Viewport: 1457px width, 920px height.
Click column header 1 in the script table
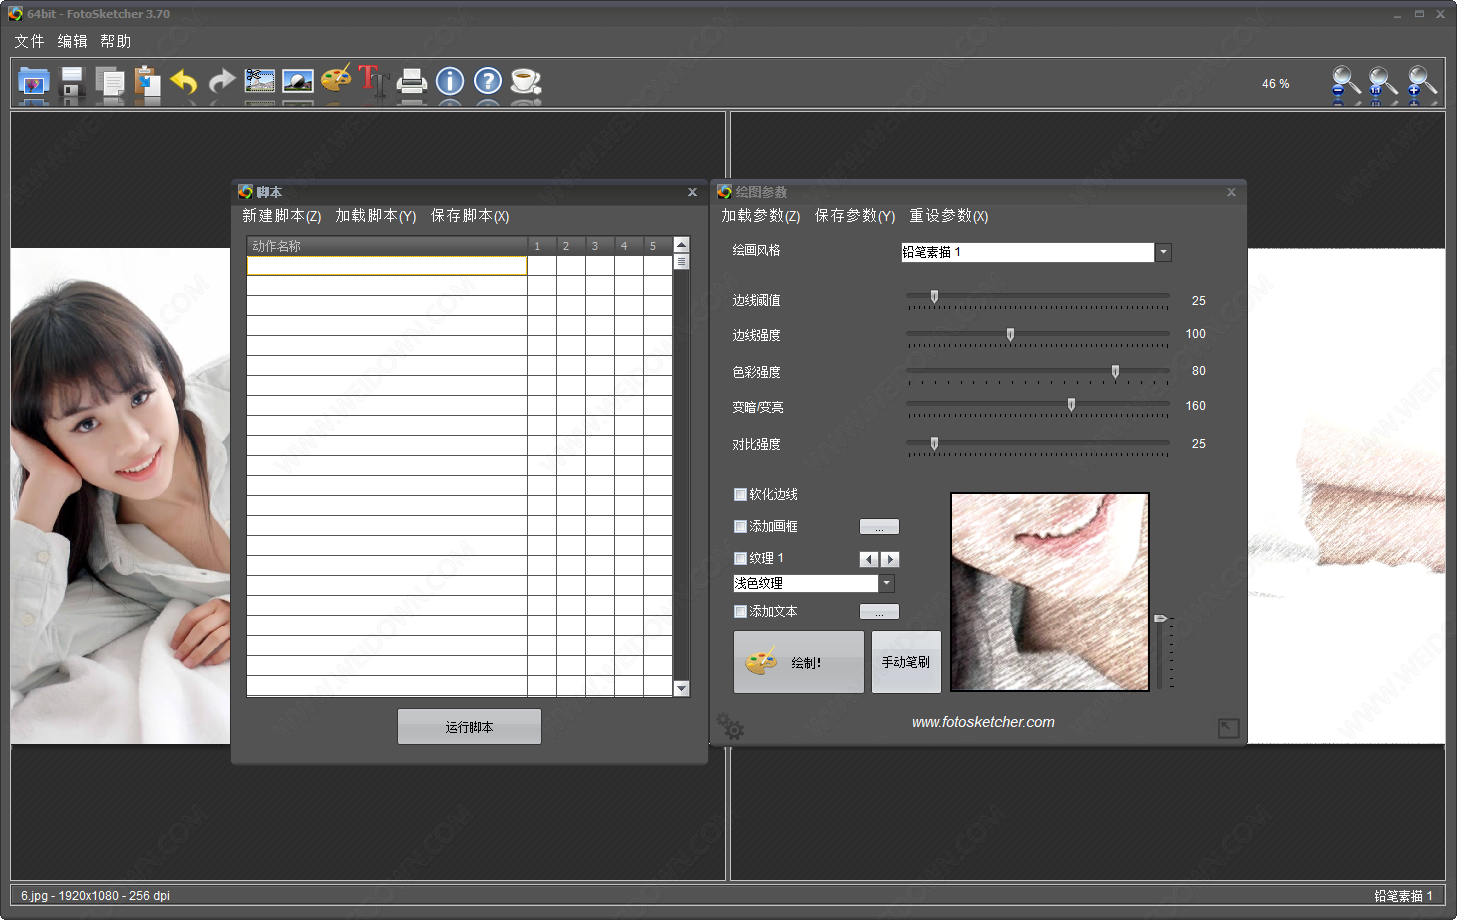tap(541, 246)
